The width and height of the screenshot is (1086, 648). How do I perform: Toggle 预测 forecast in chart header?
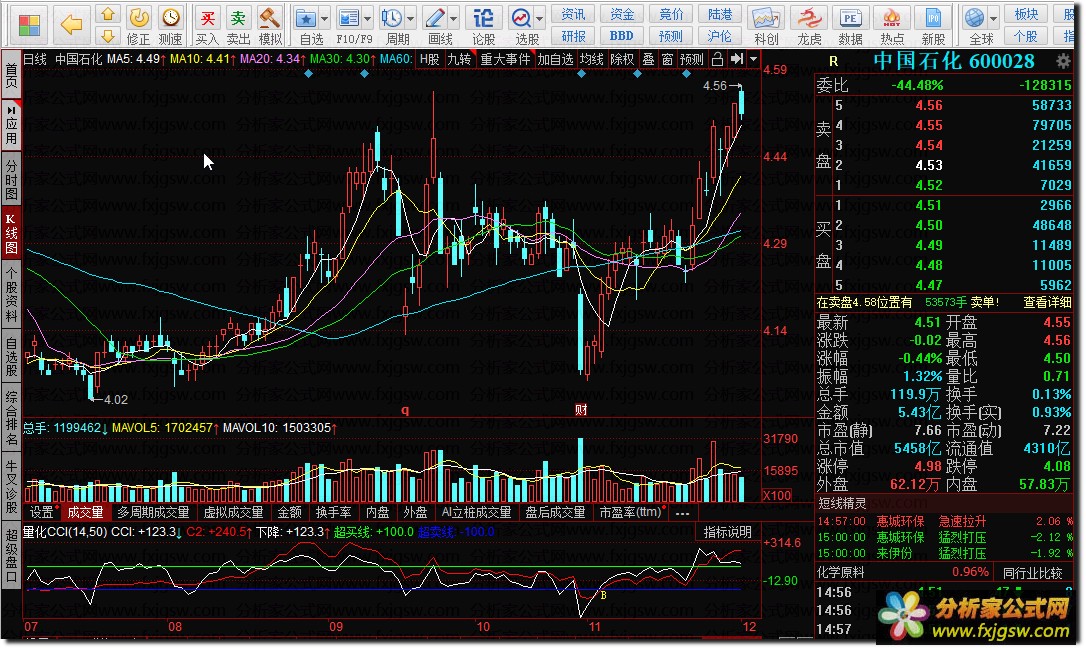click(691, 60)
